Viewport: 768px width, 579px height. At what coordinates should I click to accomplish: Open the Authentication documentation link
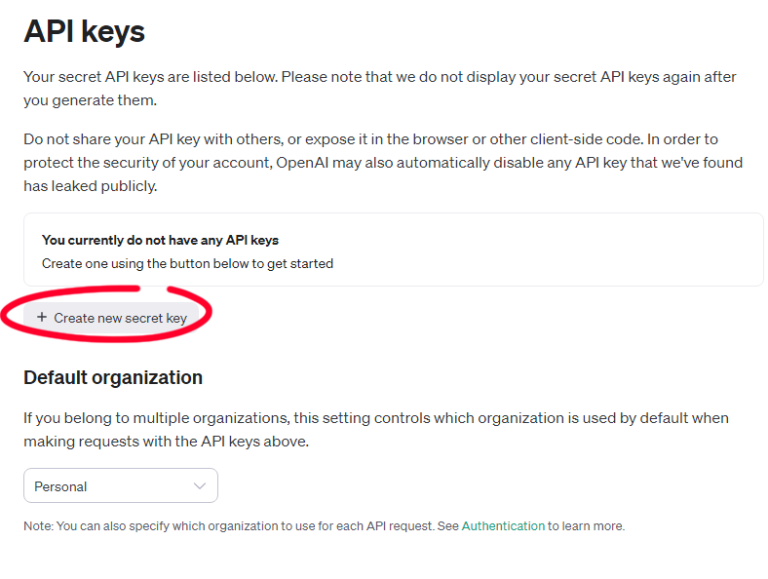pos(503,525)
